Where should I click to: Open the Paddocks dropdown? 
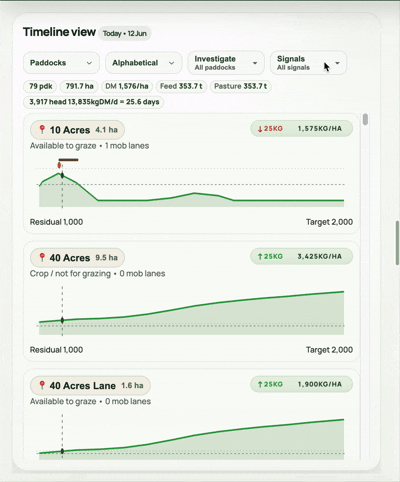tap(61, 63)
